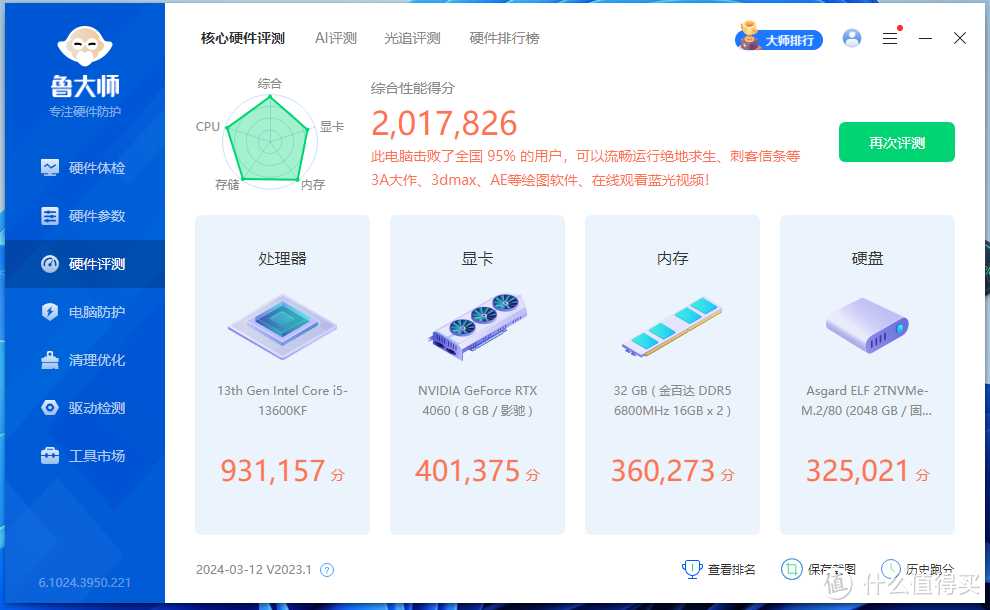Click the 13th Gen Intel Core i5-13600KF text
The width and height of the screenshot is (990, 610).
[282, 400]
